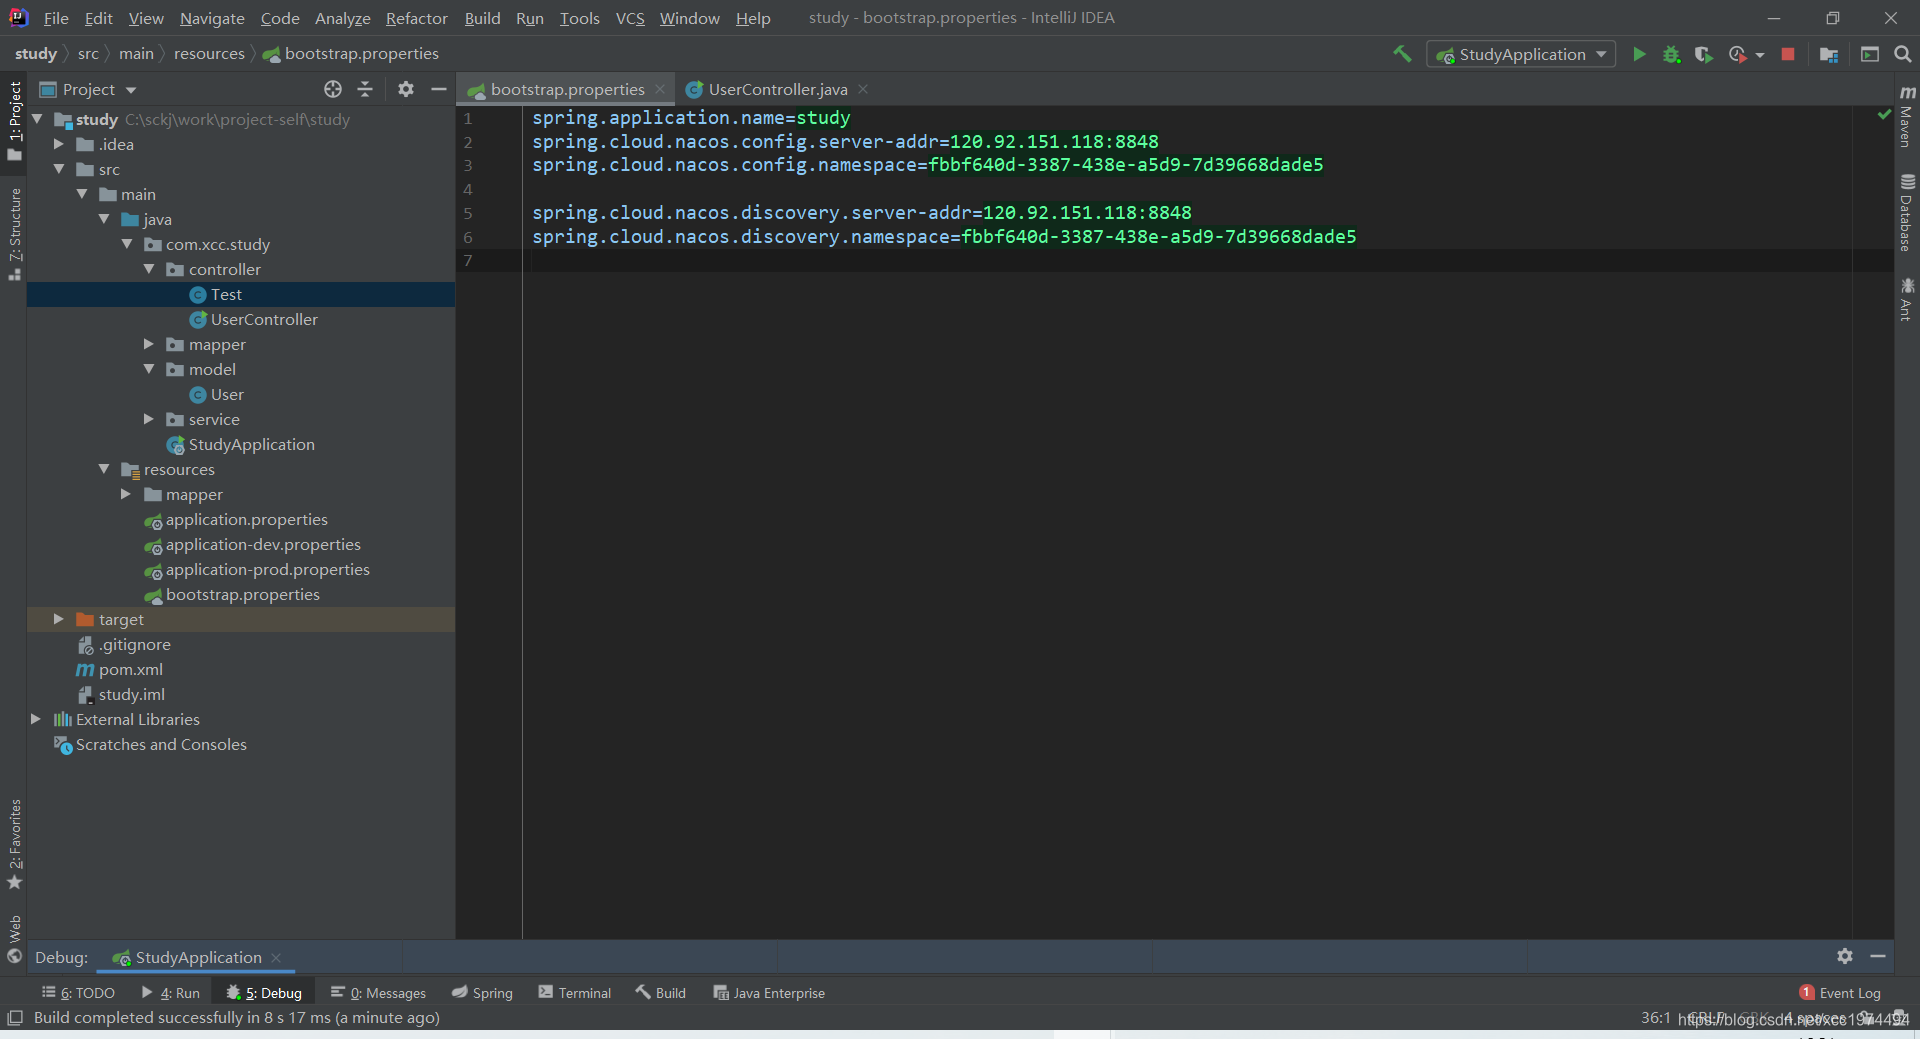Open the 4: Run tool window
The width and height of the screenshot is (1920, 1039).
171,993
